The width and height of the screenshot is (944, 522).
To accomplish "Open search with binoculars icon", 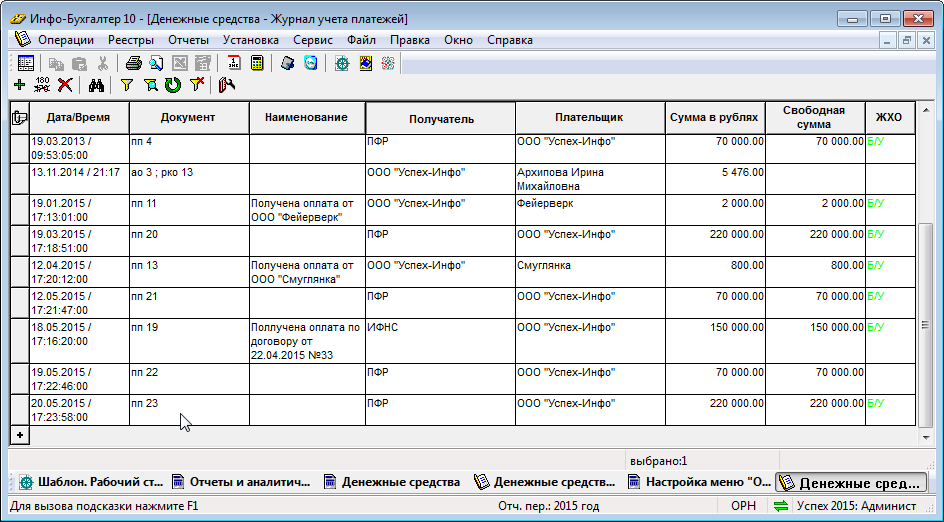I will coord(96,85).
